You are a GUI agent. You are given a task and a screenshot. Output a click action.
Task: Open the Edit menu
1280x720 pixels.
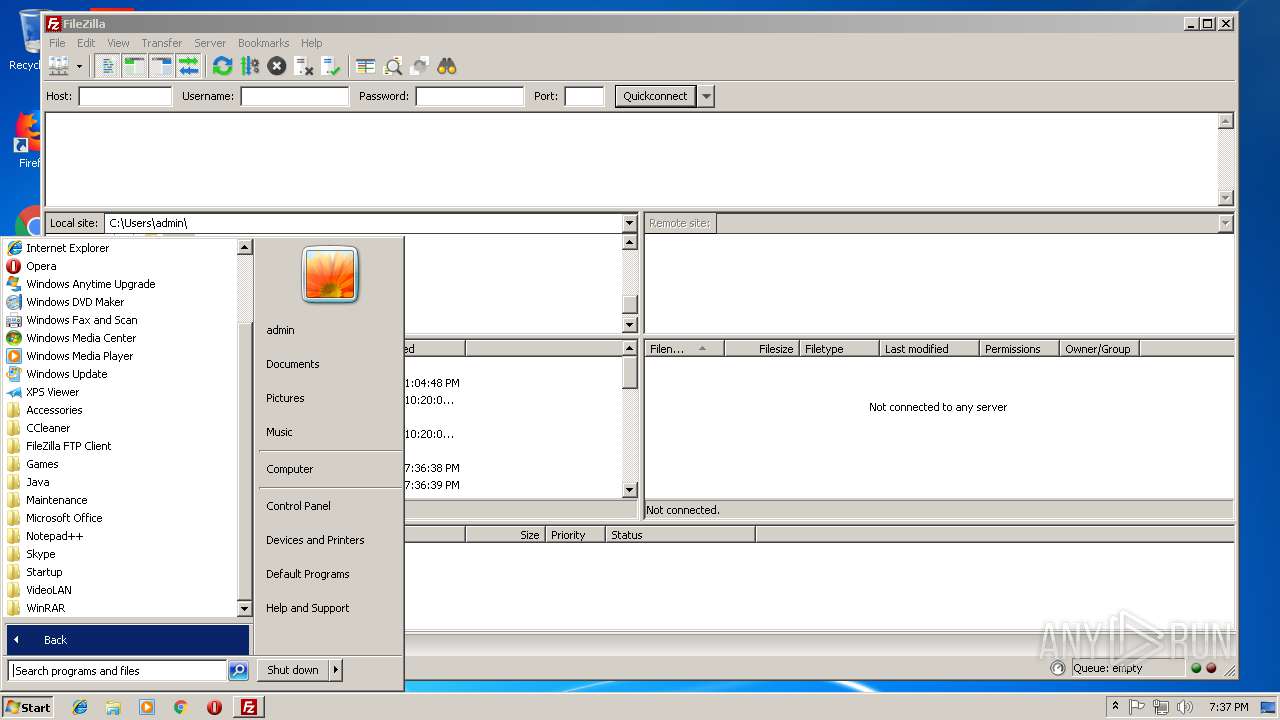[x=86, y=43]
